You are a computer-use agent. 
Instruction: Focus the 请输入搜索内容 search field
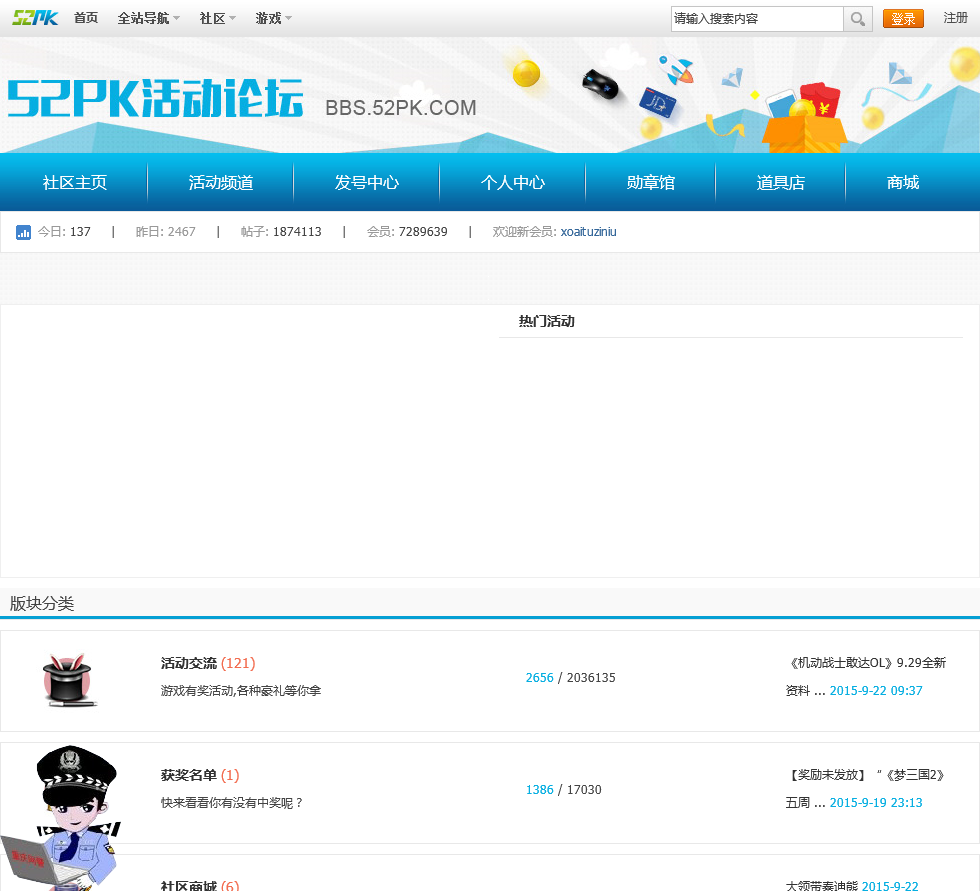[x=757, y=19]
